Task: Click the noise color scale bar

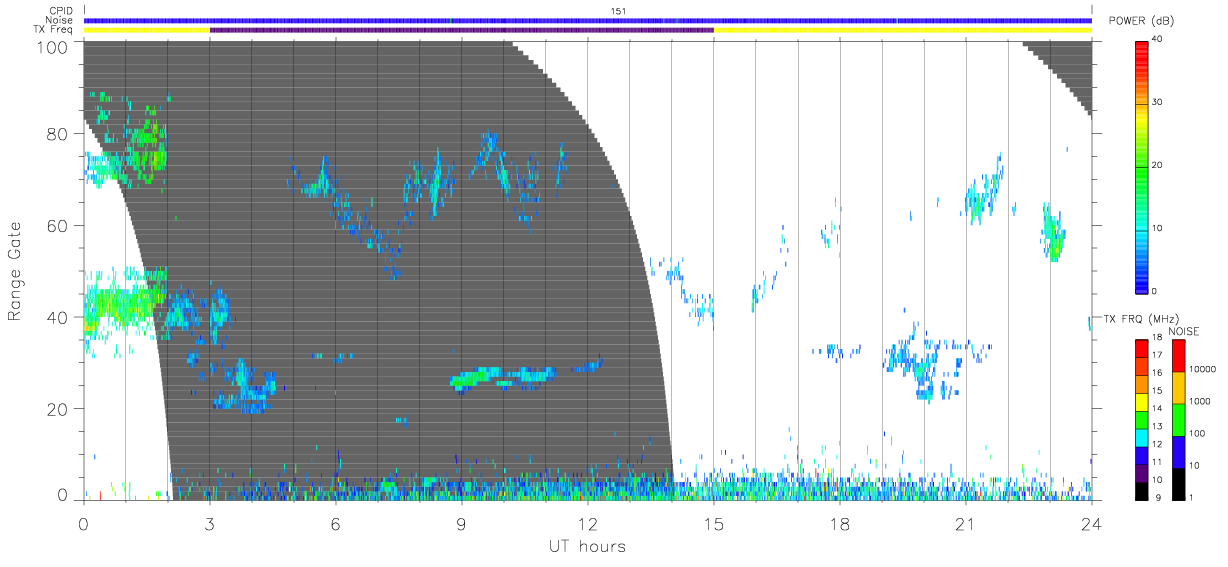Action: point(1179,419)
